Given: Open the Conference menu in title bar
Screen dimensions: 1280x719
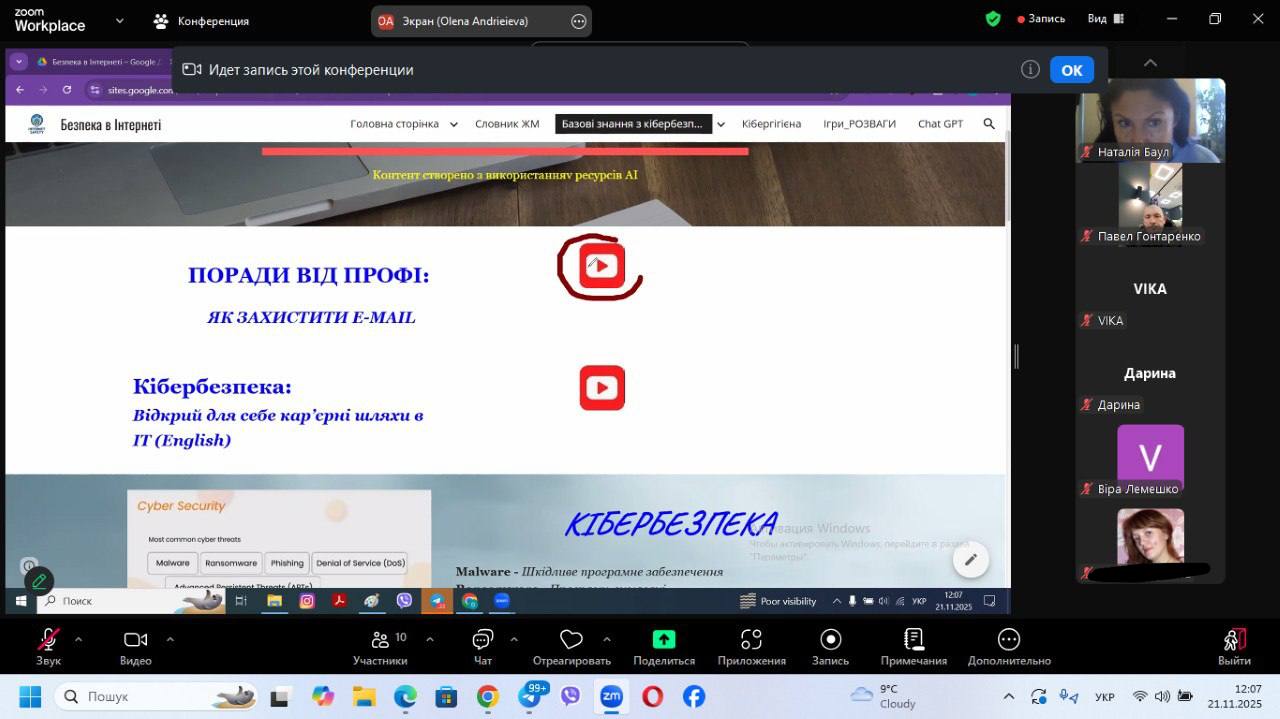Looking at the screenshot, I should [201, 21].
